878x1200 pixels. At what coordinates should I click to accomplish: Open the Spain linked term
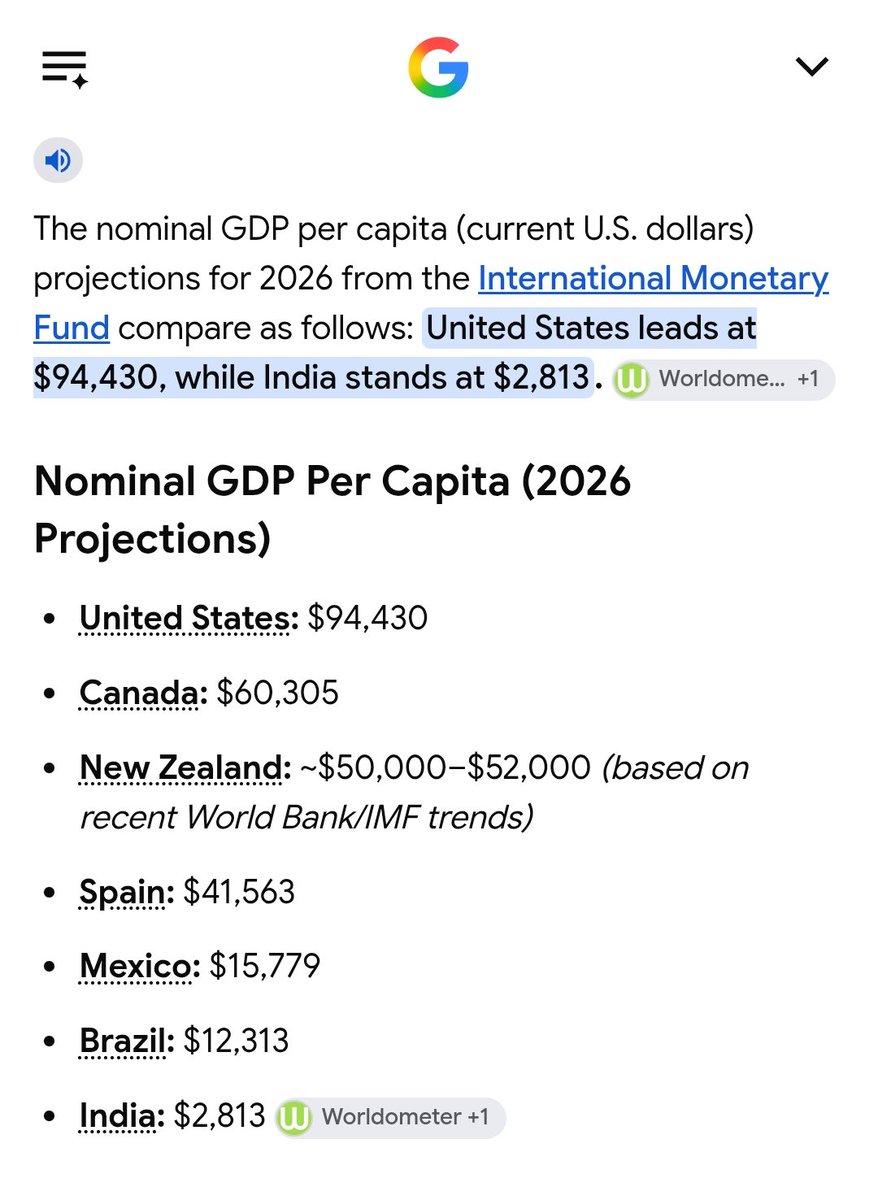point(127,892)
